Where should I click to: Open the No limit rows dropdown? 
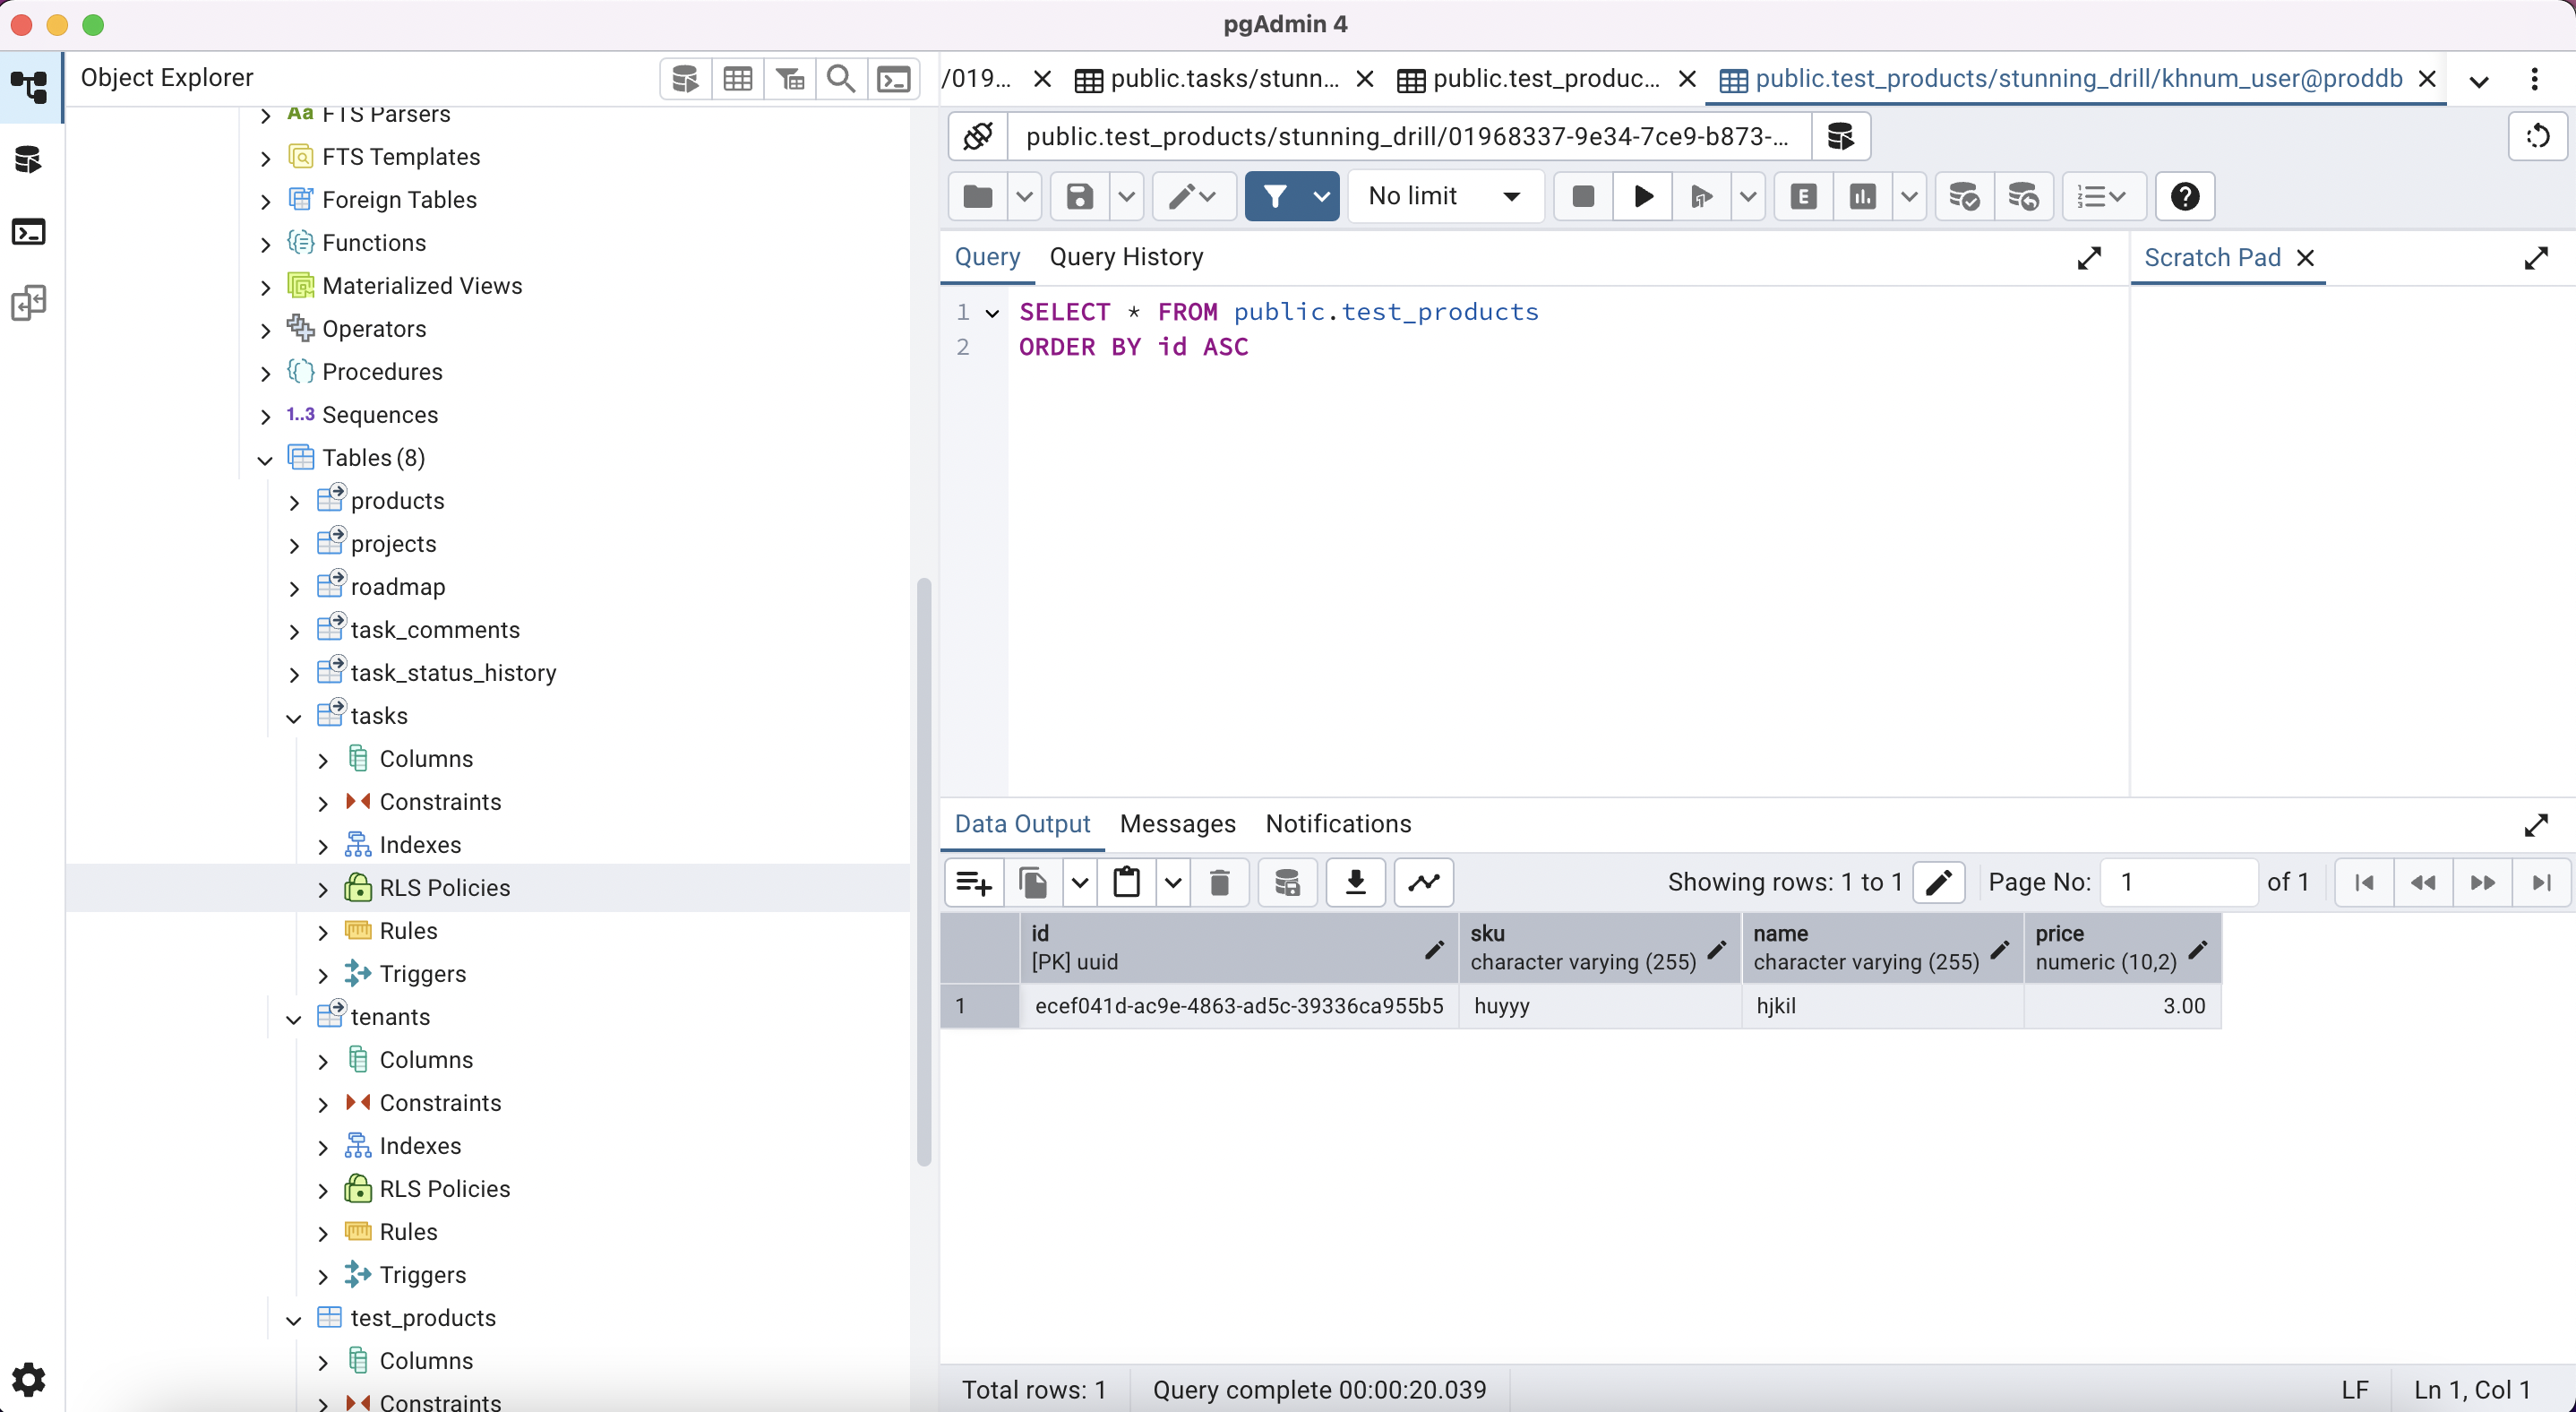tap(1444, 196)
